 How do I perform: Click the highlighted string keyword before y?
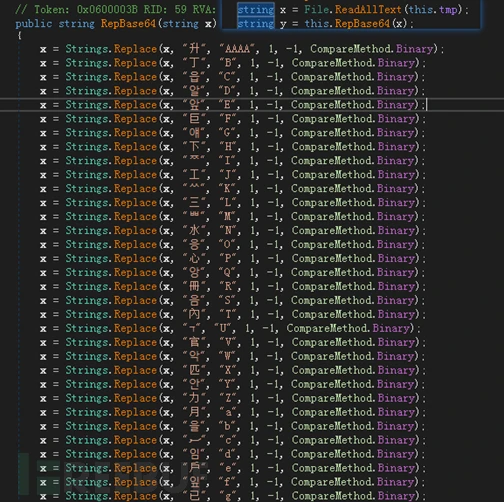coord(256,24)
